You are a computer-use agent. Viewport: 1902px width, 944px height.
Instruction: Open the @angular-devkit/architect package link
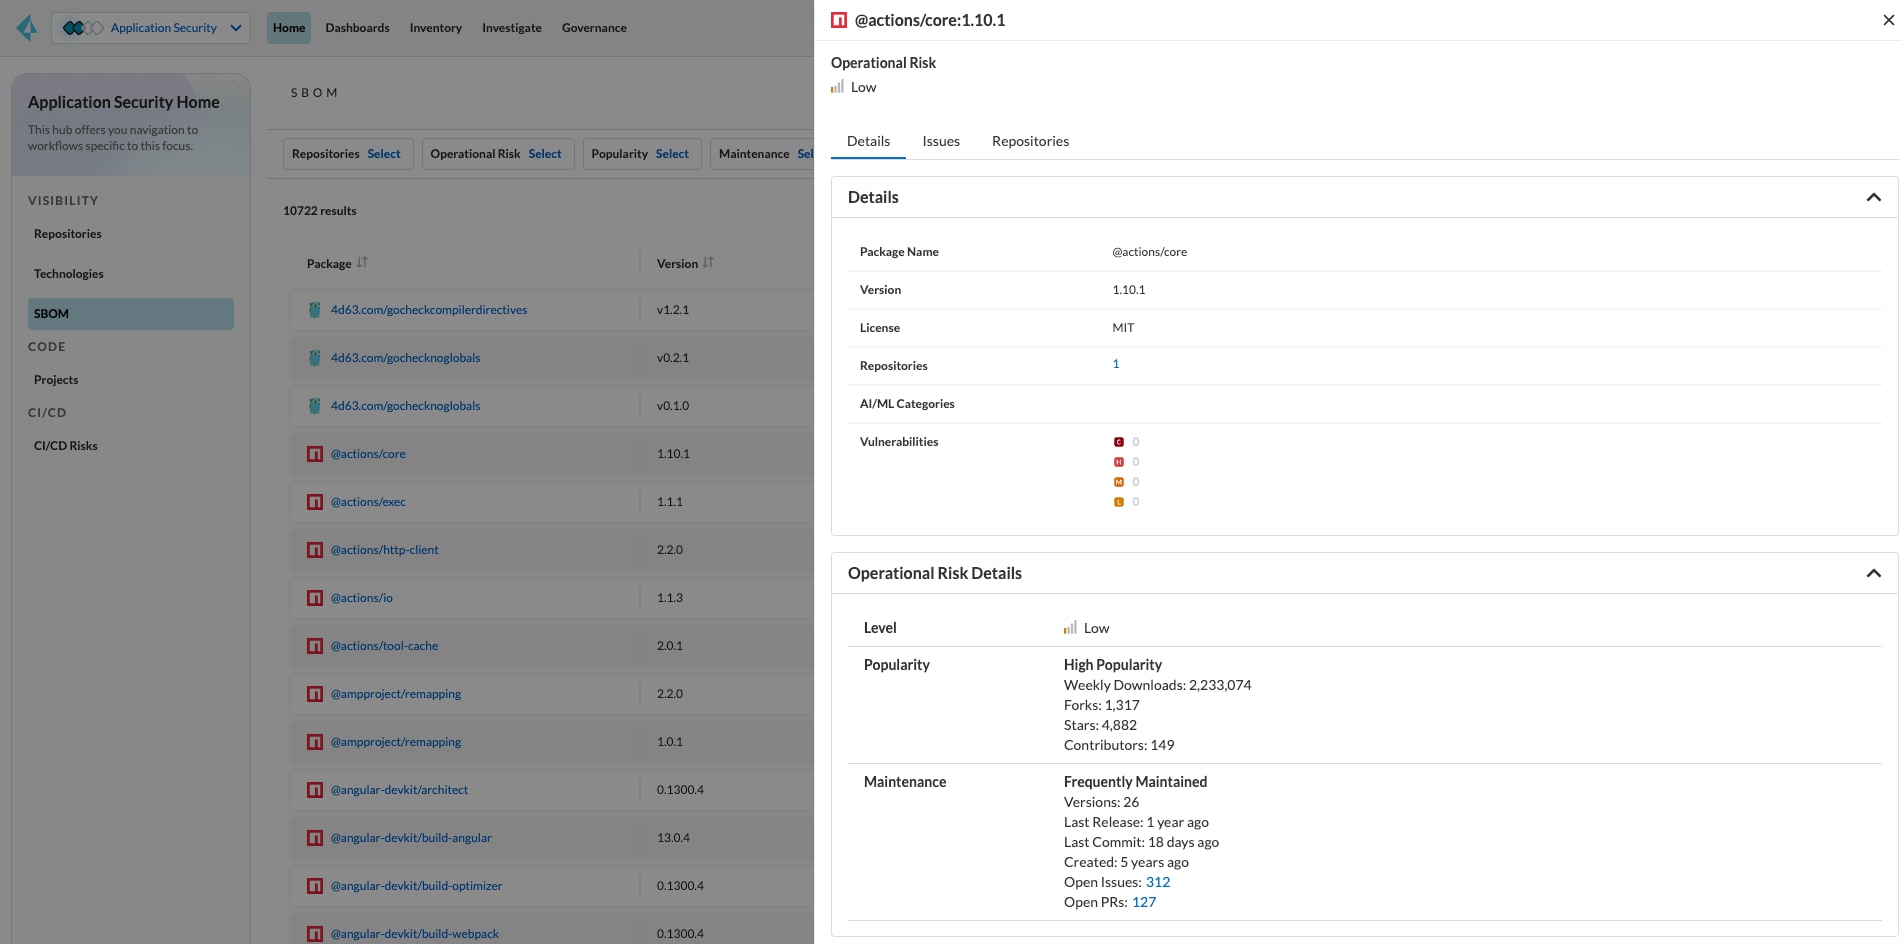399,790
